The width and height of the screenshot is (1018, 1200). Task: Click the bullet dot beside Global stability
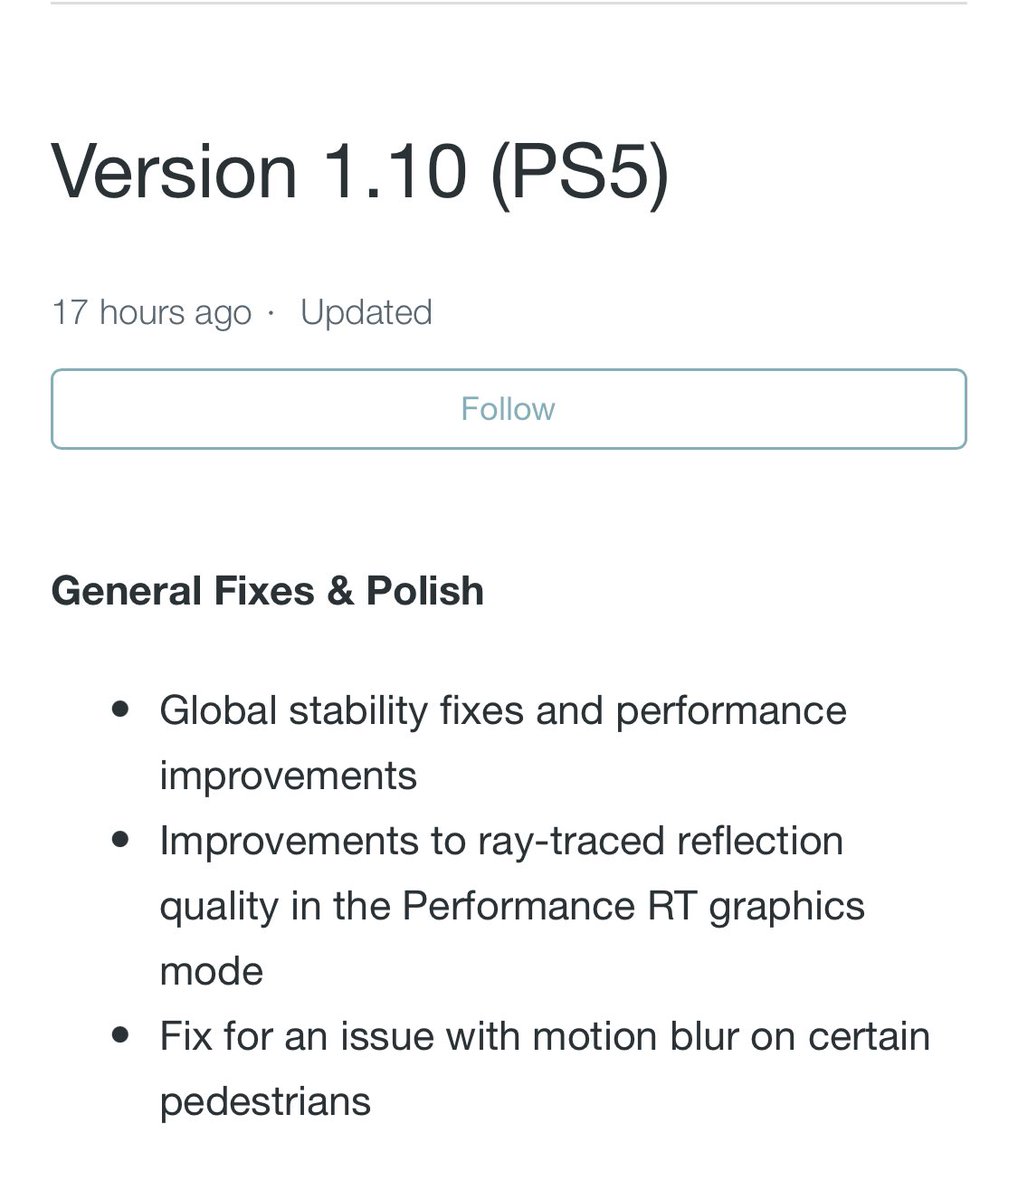[121, 710]
